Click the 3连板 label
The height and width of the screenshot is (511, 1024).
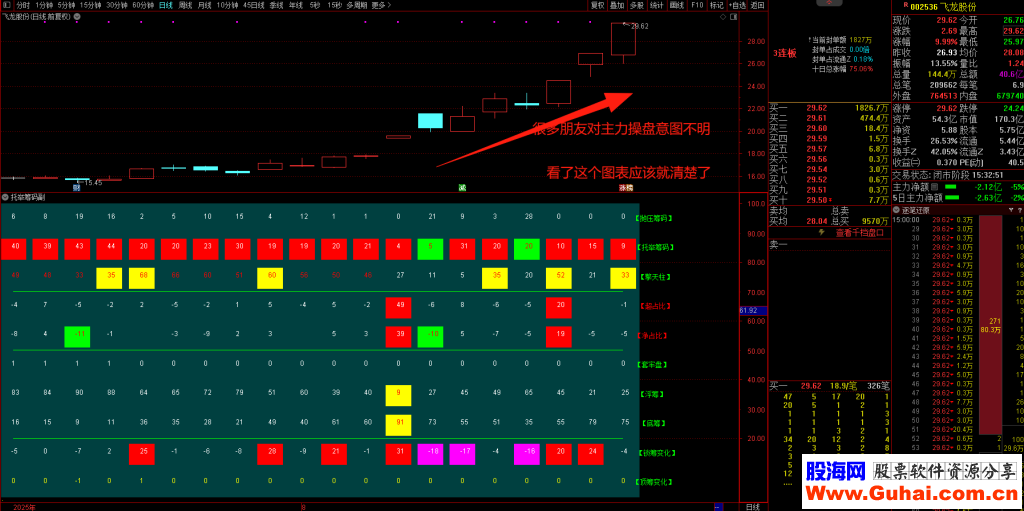coord(784,54)
